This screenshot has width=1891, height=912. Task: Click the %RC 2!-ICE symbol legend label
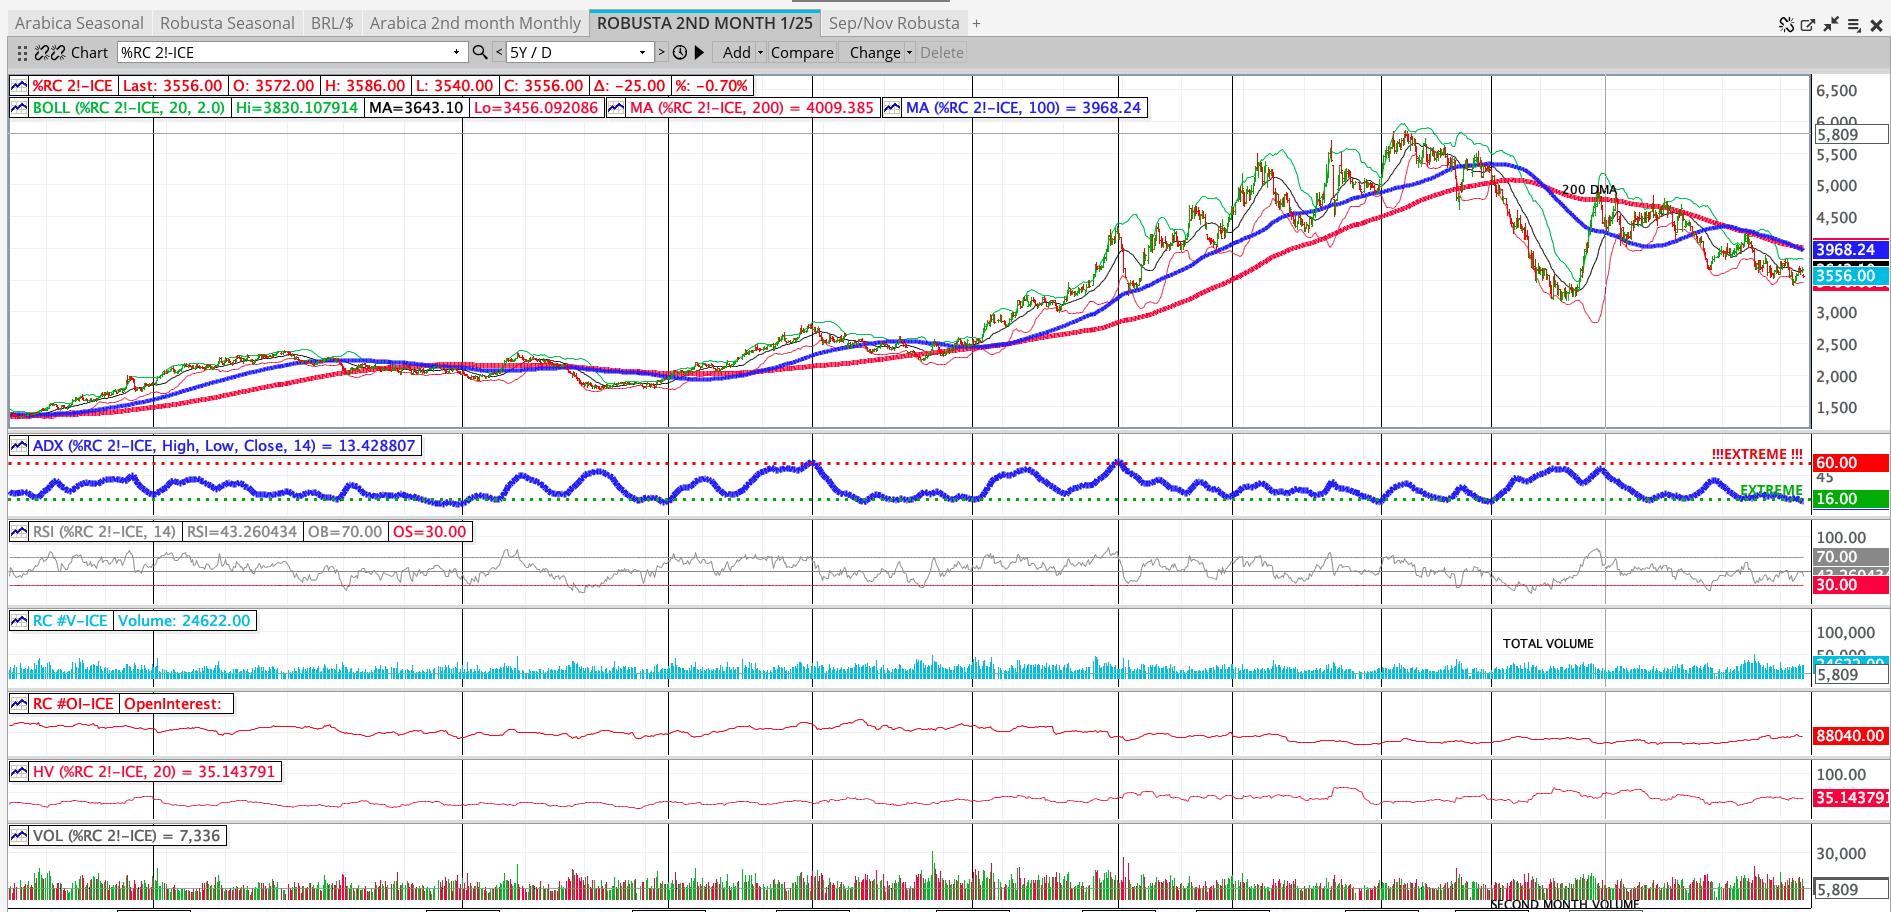[x=73, y=86]
